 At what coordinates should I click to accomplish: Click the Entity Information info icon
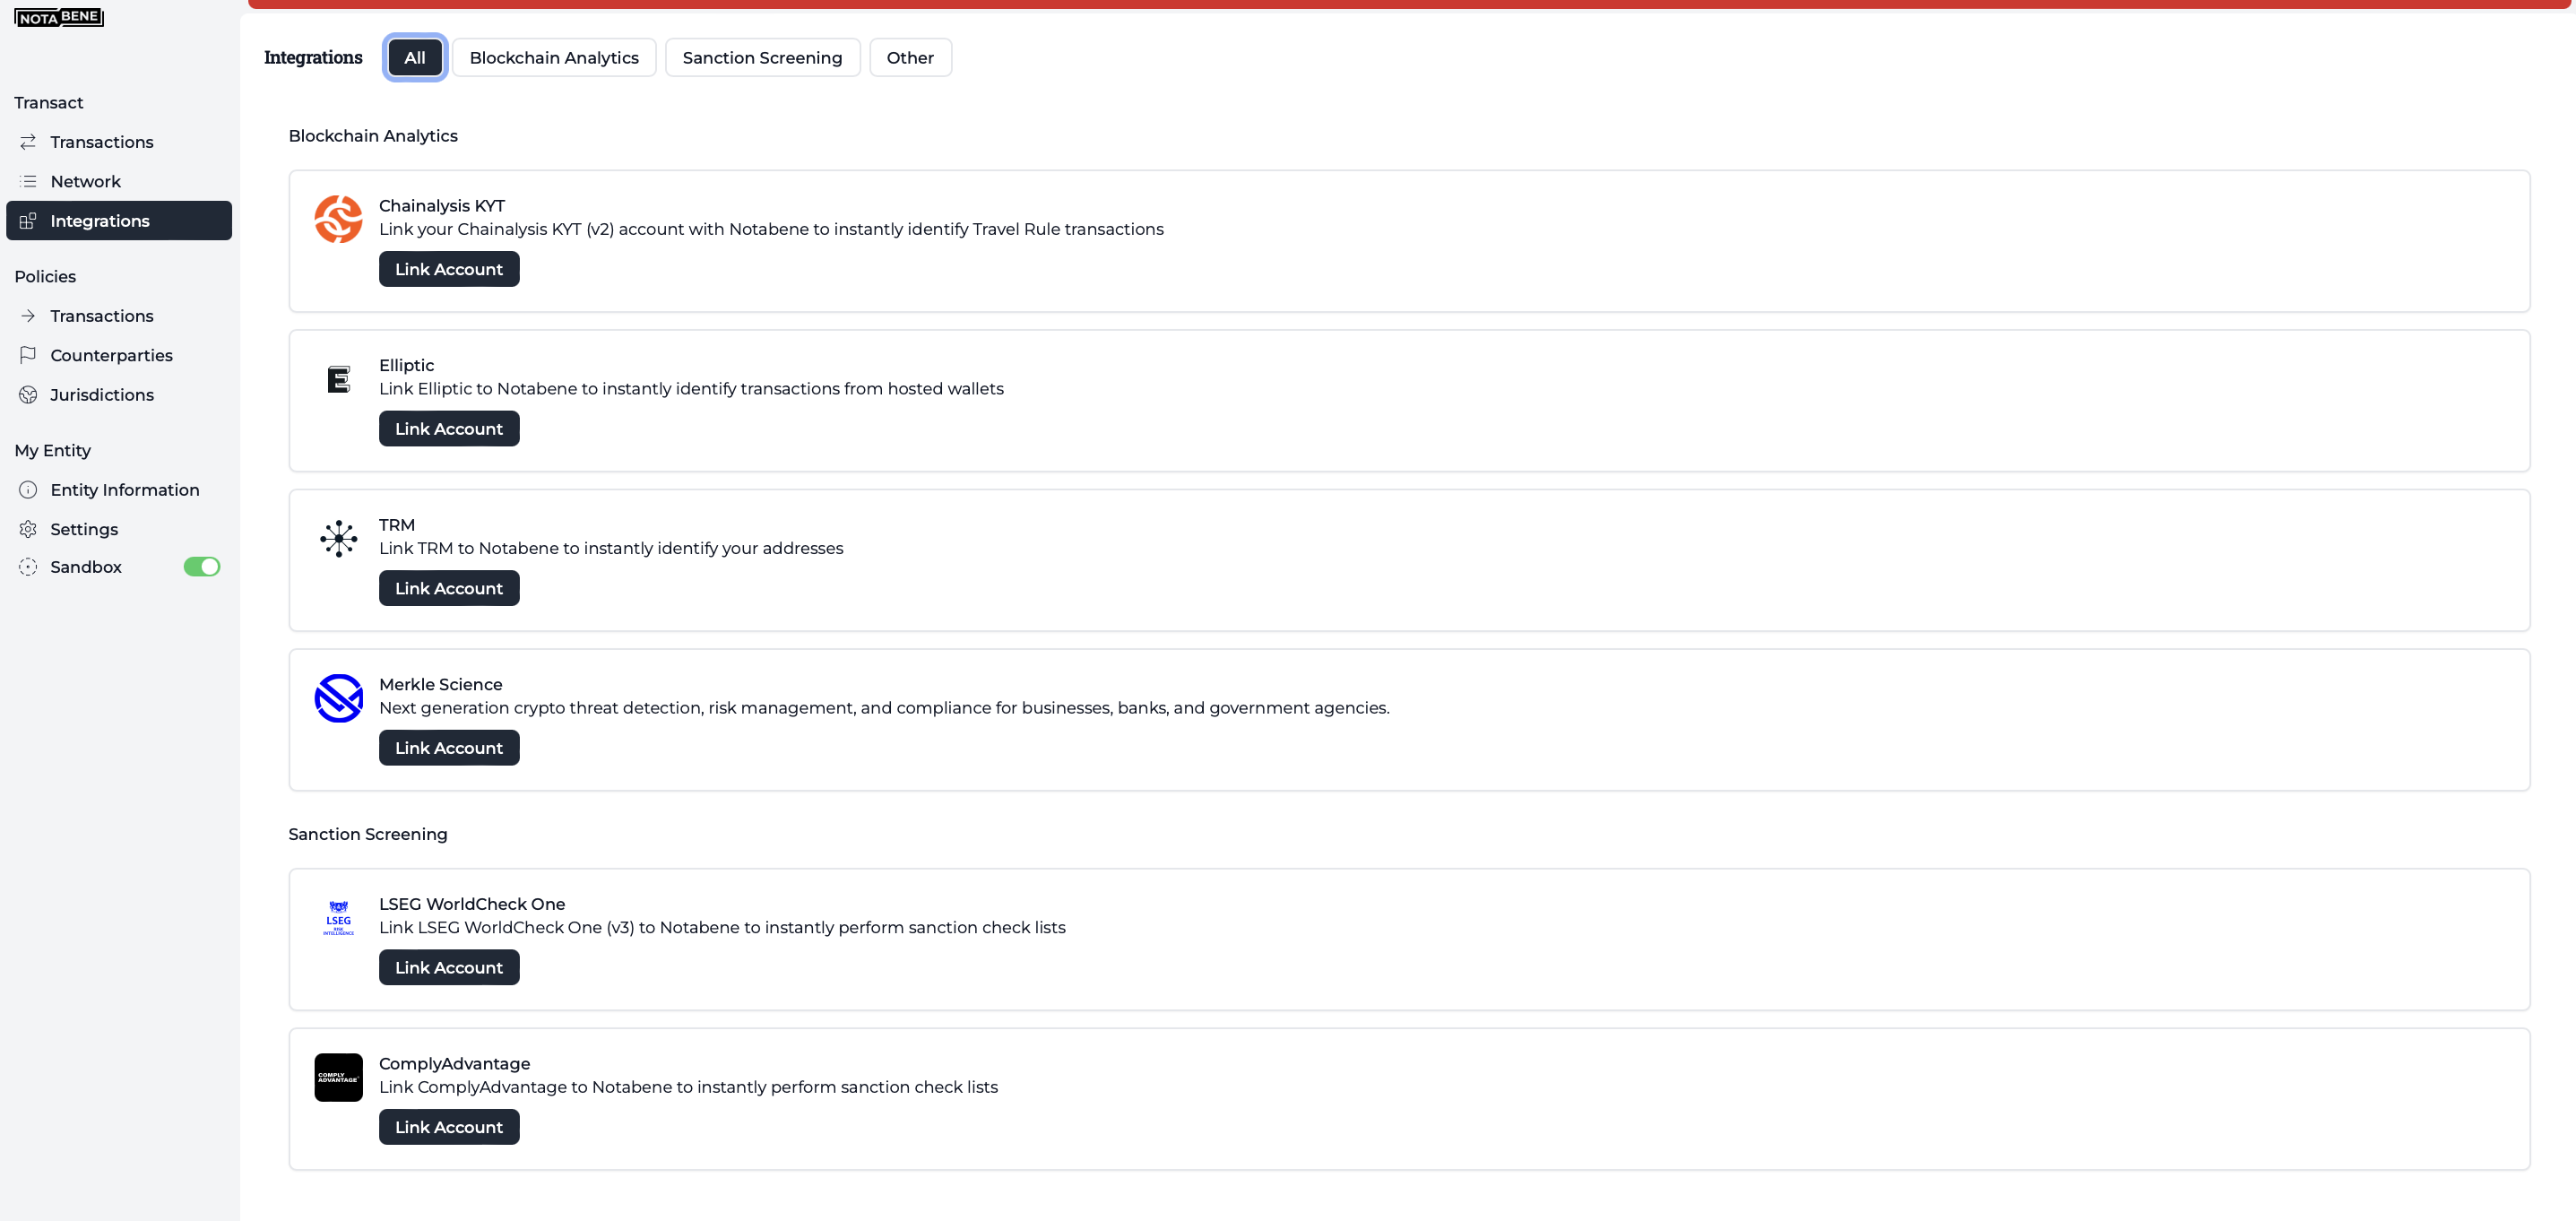[28, 490]
